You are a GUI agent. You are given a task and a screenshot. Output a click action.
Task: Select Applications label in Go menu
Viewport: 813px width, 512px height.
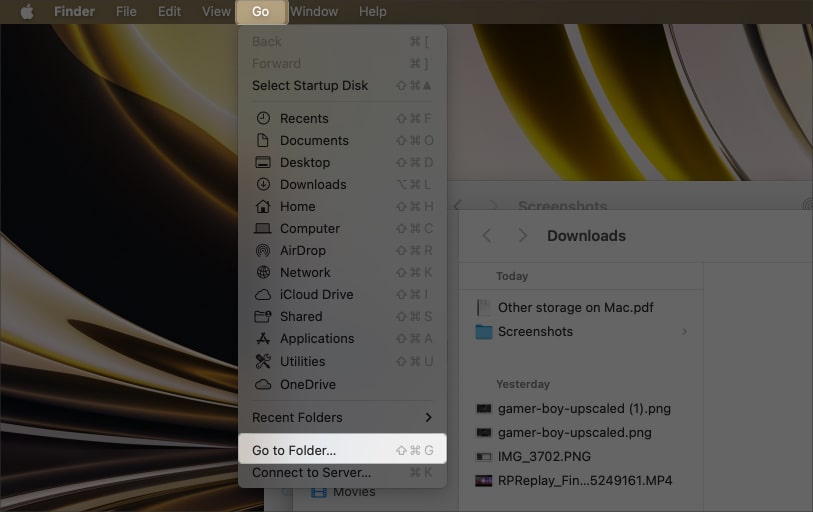coord(317,339)
